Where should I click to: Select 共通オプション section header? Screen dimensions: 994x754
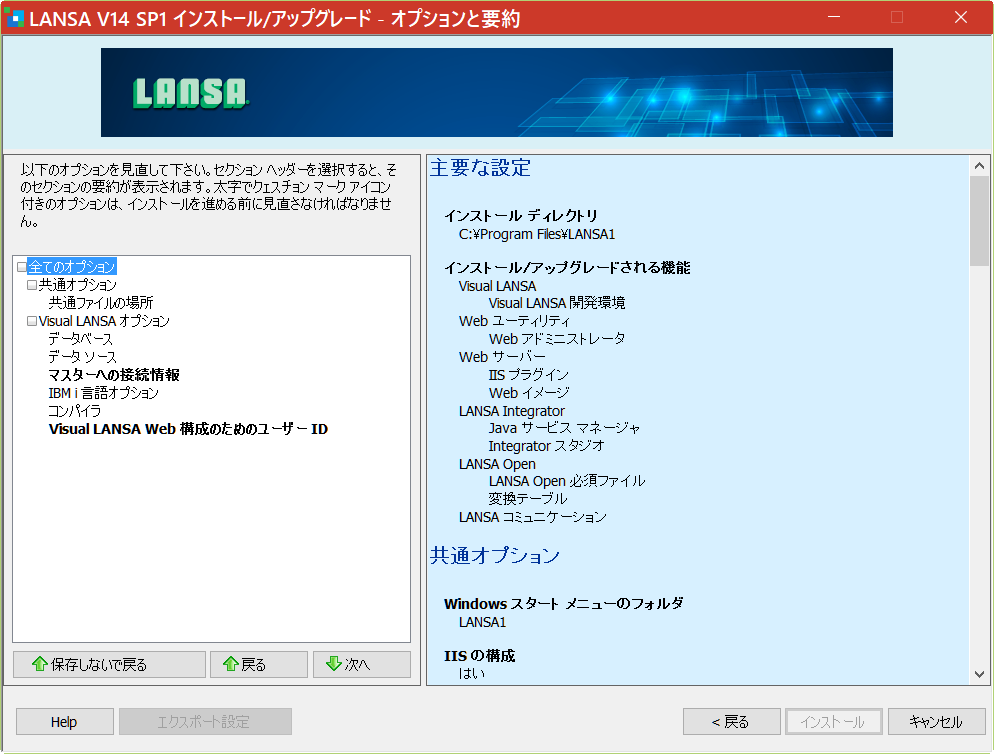78,285
